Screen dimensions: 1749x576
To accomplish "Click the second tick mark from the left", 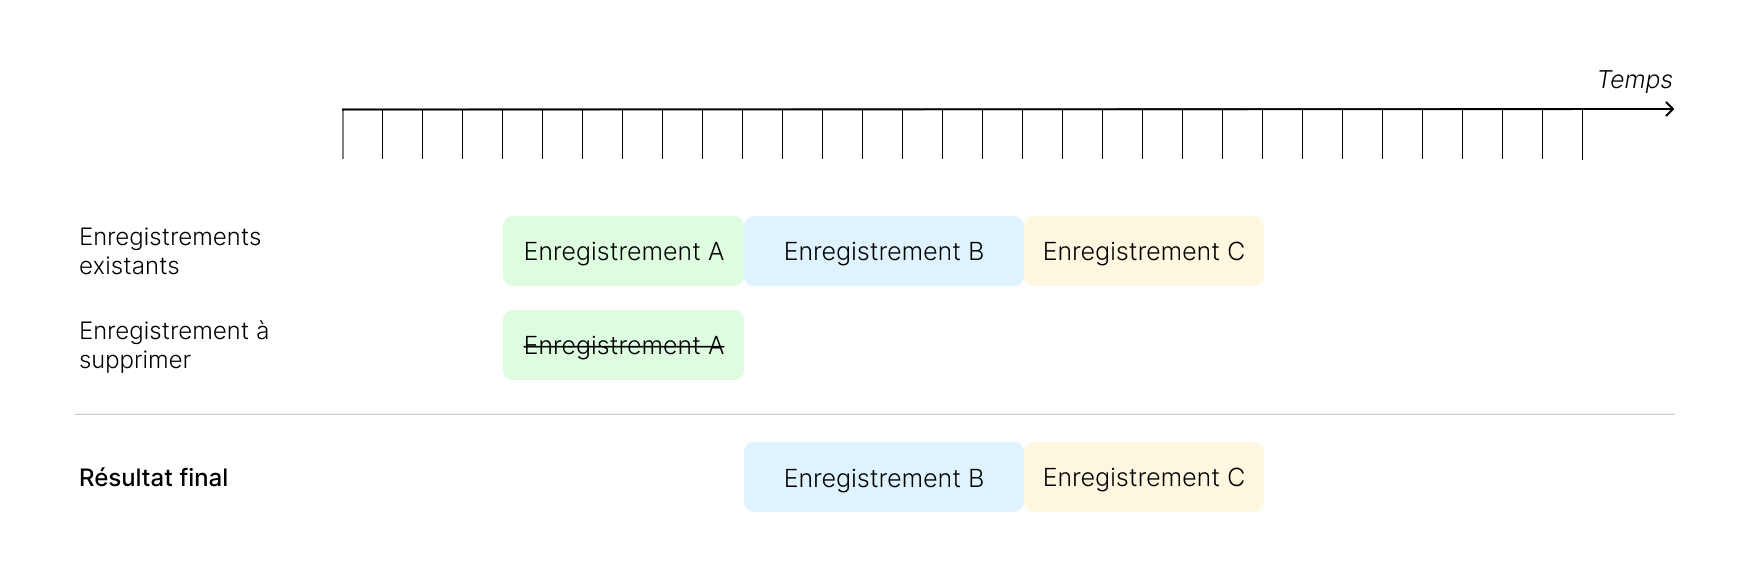I will point(383,135).
